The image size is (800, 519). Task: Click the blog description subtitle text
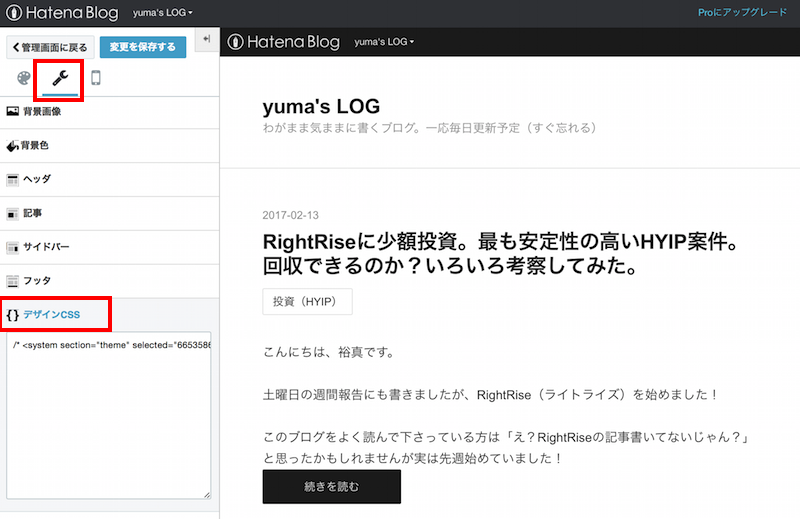(x=430, y=128)
